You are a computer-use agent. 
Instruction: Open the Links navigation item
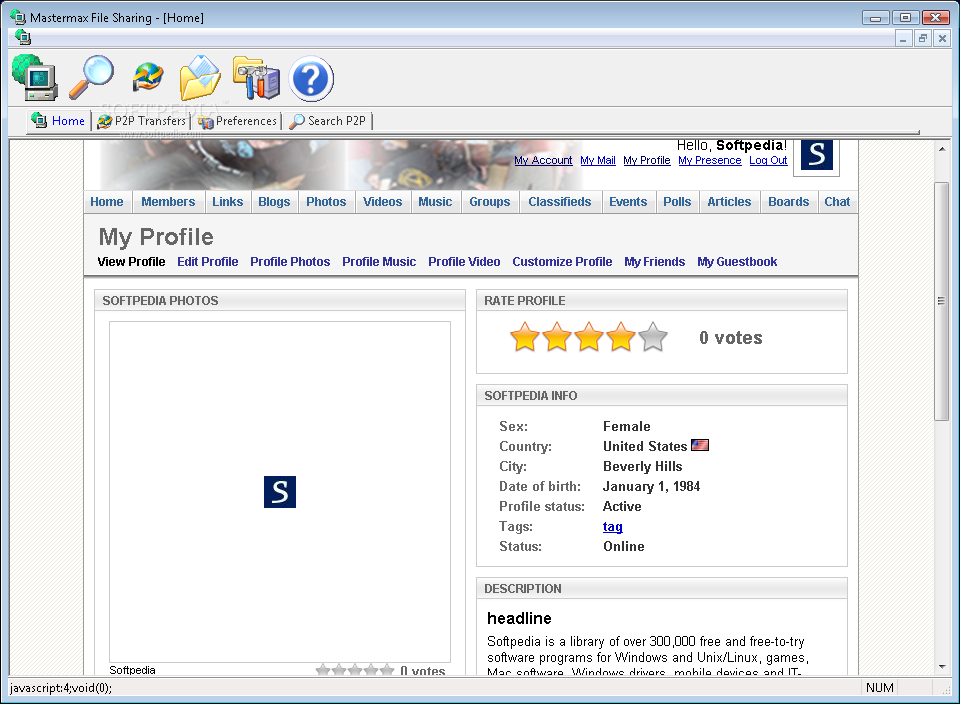click(227, 201)
